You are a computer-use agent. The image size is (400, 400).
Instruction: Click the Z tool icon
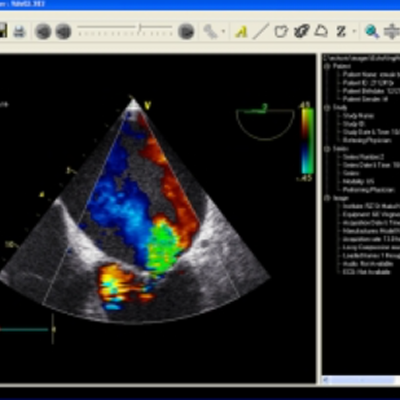(341, 31)
